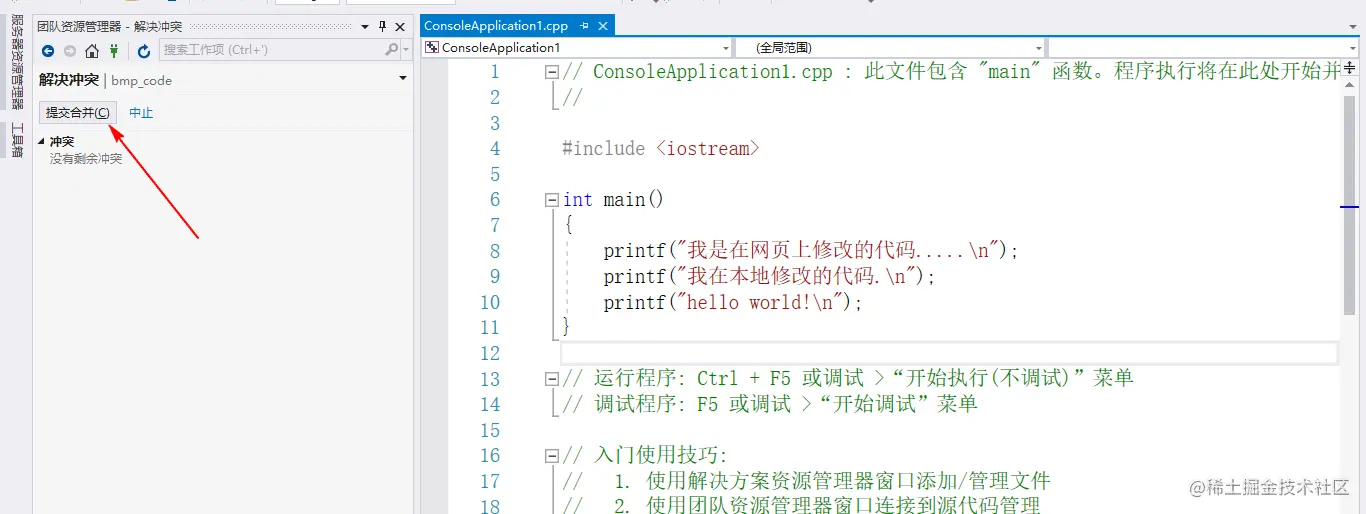1366x514 pixels.
Task: Click the printf 我在本地修改的代码 line
Action: (770, 277)
